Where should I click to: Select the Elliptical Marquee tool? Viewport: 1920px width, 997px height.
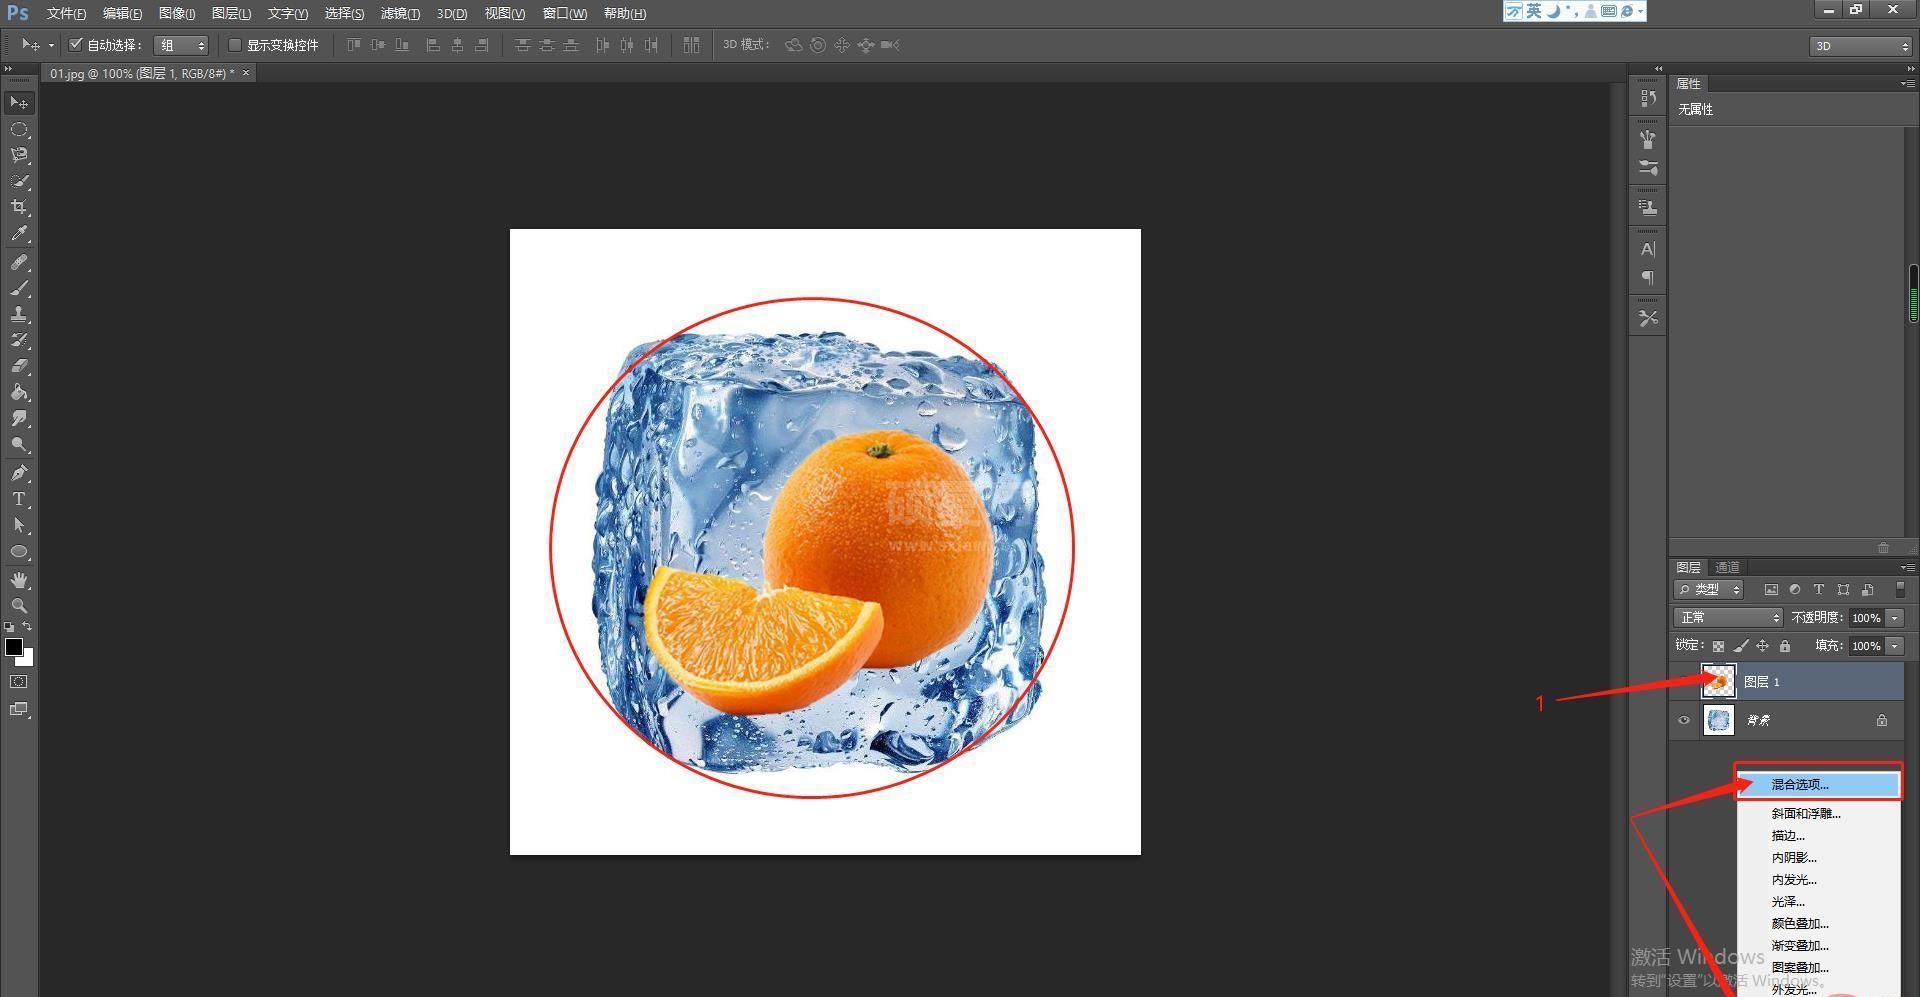pos(19,130)
